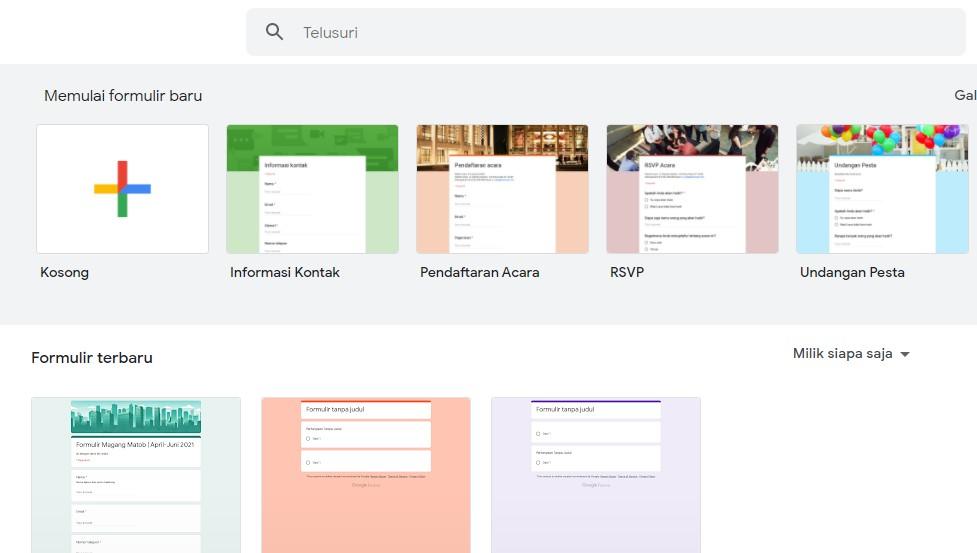The image size is (977, 553).
Task: Open the Milik siapa saja owner filter
Action: pos(851,354)
